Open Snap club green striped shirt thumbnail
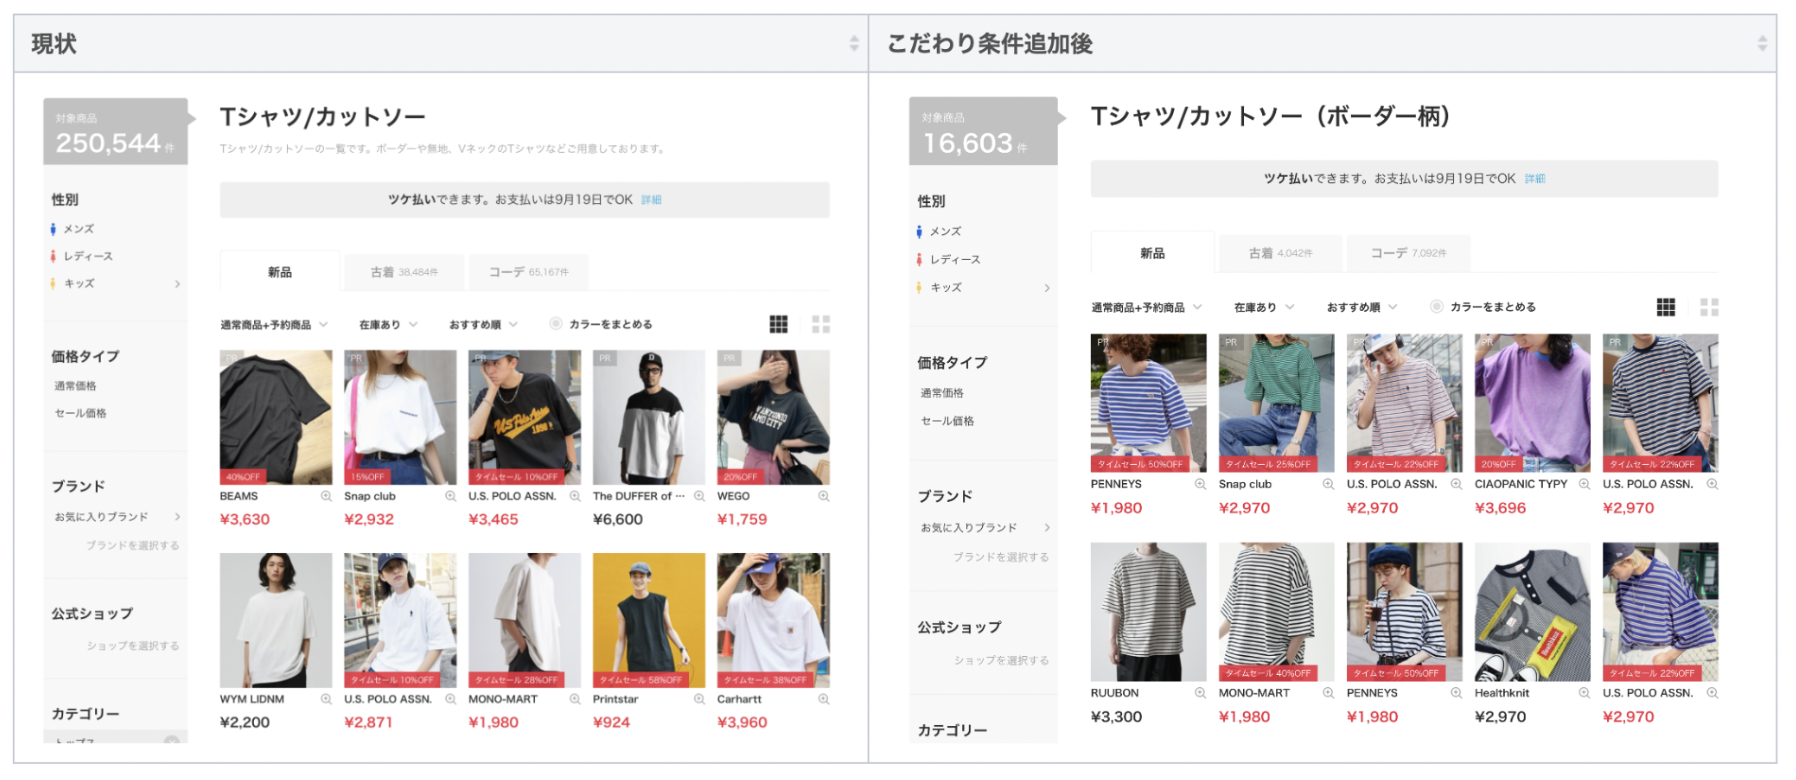The height and width of the screenshot is (780, 1796). (x=1276, y=403)
